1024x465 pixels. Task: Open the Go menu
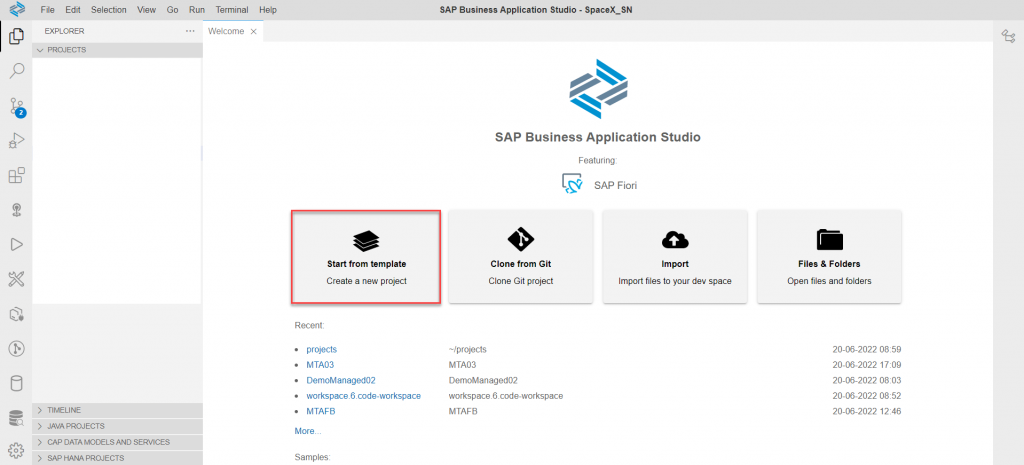pyautogui.click(x=172, y=10)
